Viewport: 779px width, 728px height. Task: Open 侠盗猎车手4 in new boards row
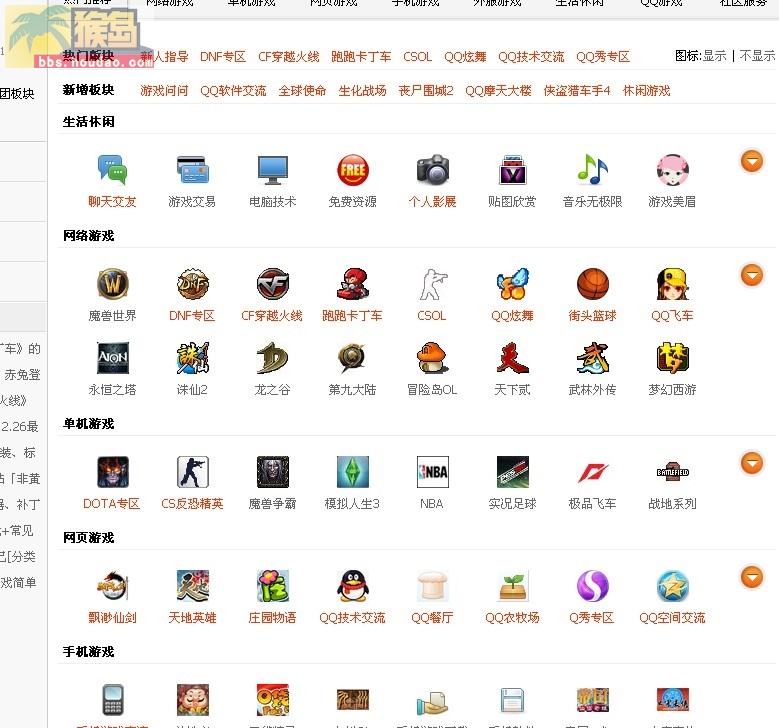point(577,90)
